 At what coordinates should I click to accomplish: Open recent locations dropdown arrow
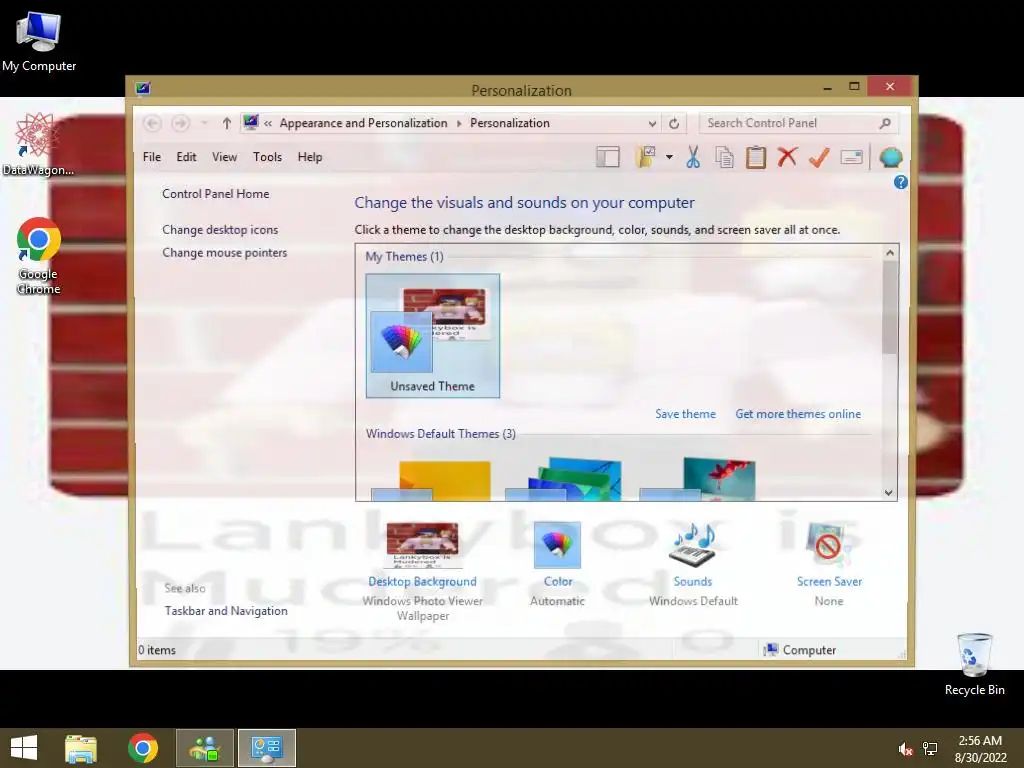[x=204, y=123]
